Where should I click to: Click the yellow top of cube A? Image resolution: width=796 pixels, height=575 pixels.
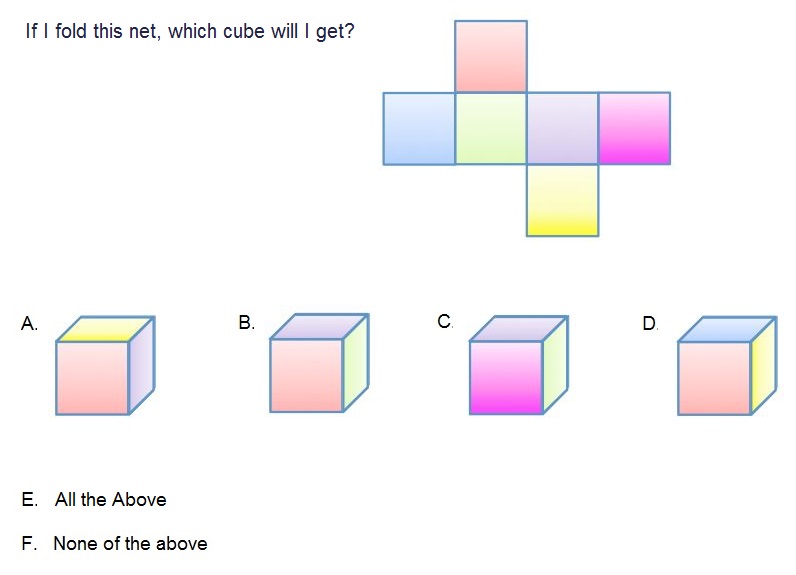105,328
